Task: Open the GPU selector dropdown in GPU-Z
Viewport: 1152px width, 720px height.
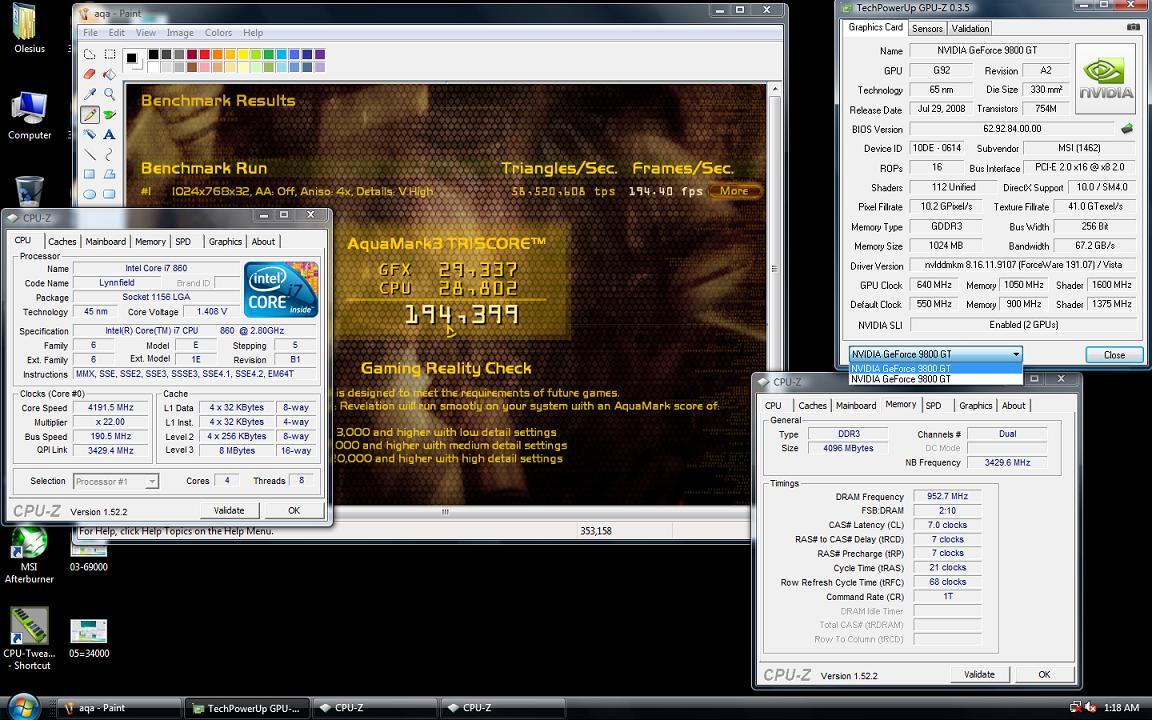Action: [x=935, y=353]
